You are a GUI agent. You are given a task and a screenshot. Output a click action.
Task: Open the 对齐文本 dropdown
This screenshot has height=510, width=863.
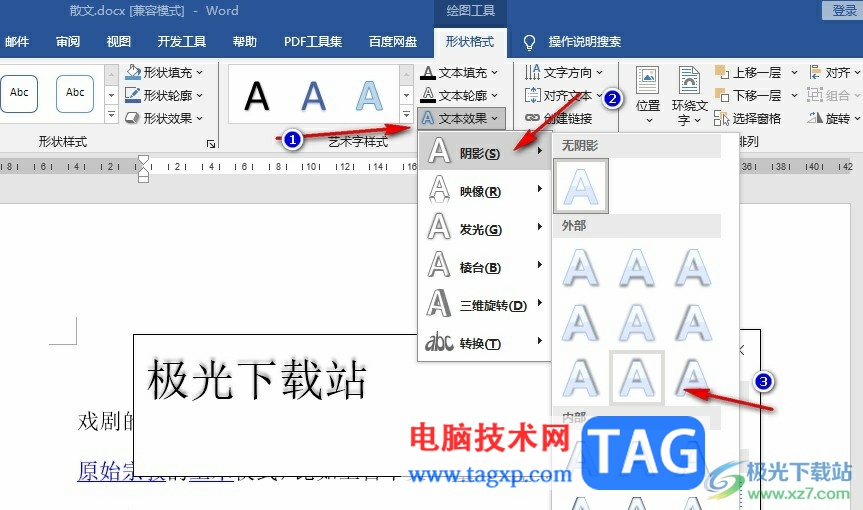click(x=563, y=95)
